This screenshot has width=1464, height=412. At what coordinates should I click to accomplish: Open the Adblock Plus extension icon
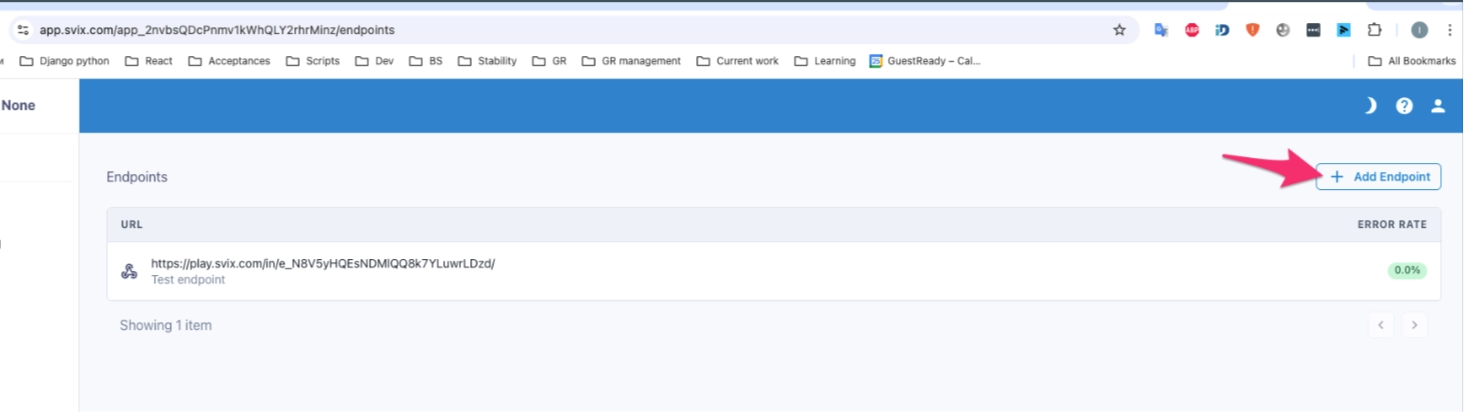pyautogui.click(x=1192, y=30)
